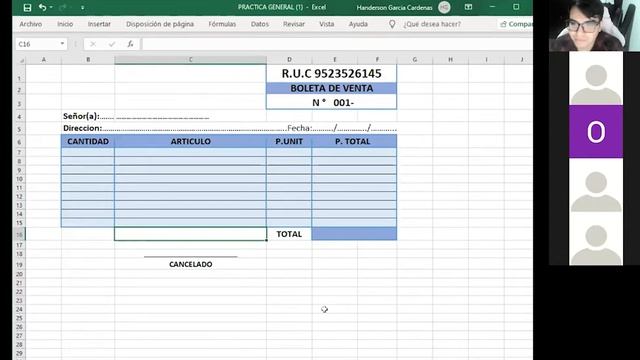Open the Archivo menu tab
Screen dimensions: 640x360
tap(31, 24)
